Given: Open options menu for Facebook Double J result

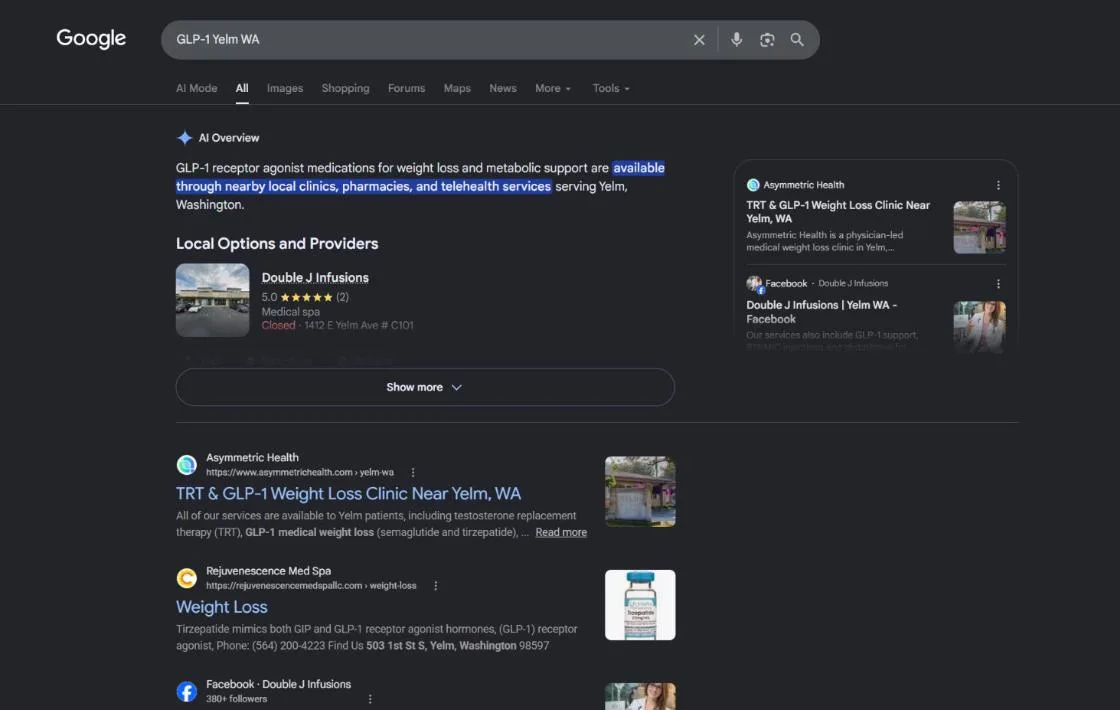Looking at the screenshot, I should click(x=370, y=699).
